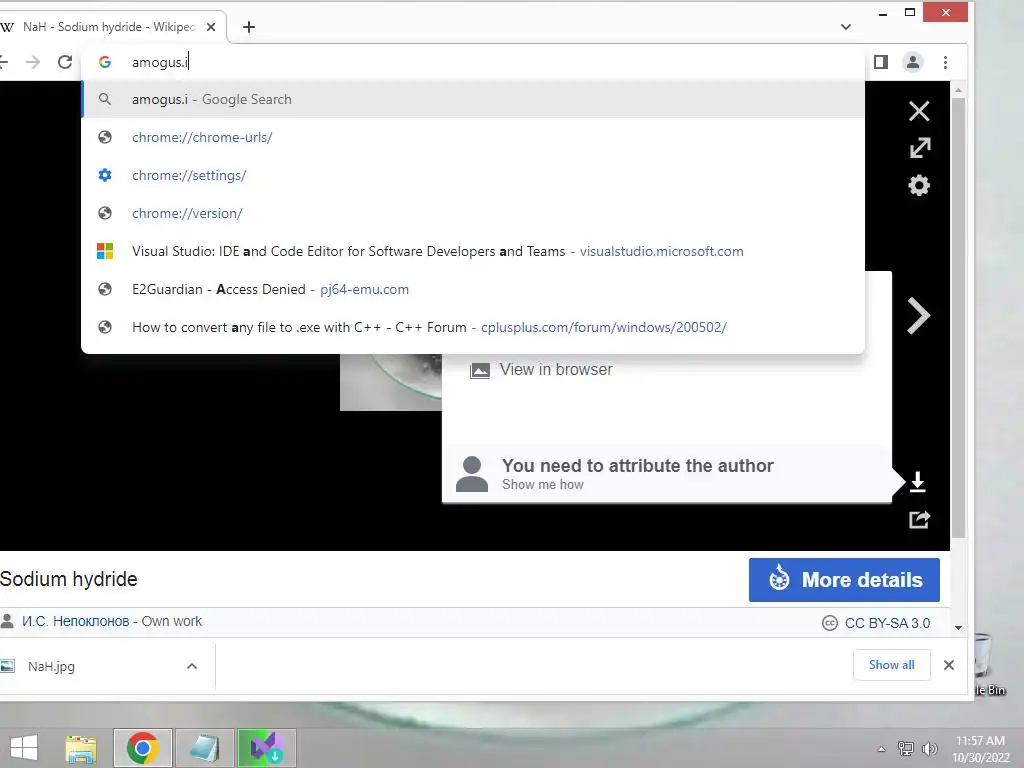
Task: Click the forward navigation arrow
Action: point(33,62)
